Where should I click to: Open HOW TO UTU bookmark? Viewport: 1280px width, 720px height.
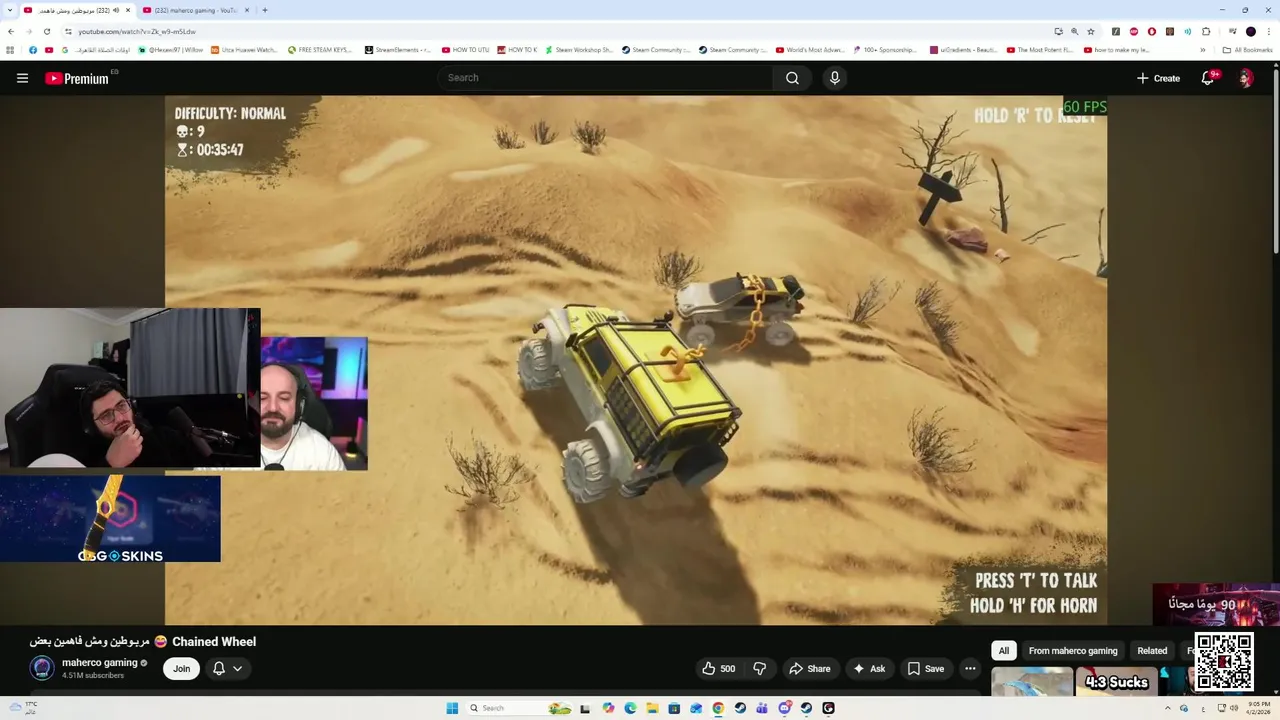click(x=465, y=49)
